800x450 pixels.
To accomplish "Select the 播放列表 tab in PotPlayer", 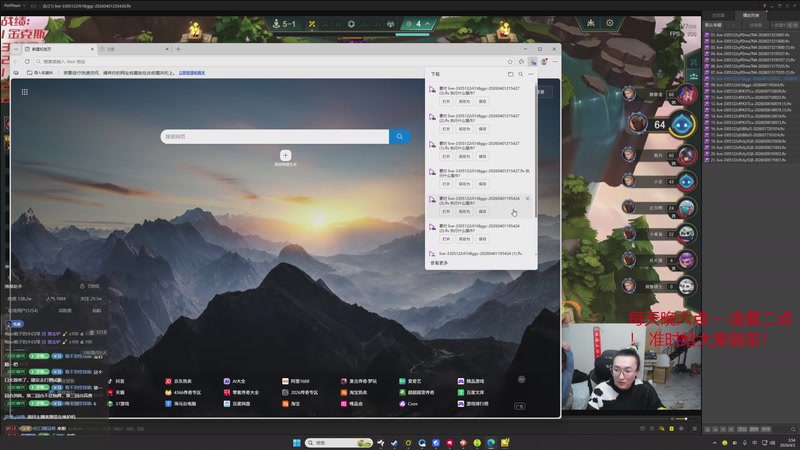I will [751, 15].
